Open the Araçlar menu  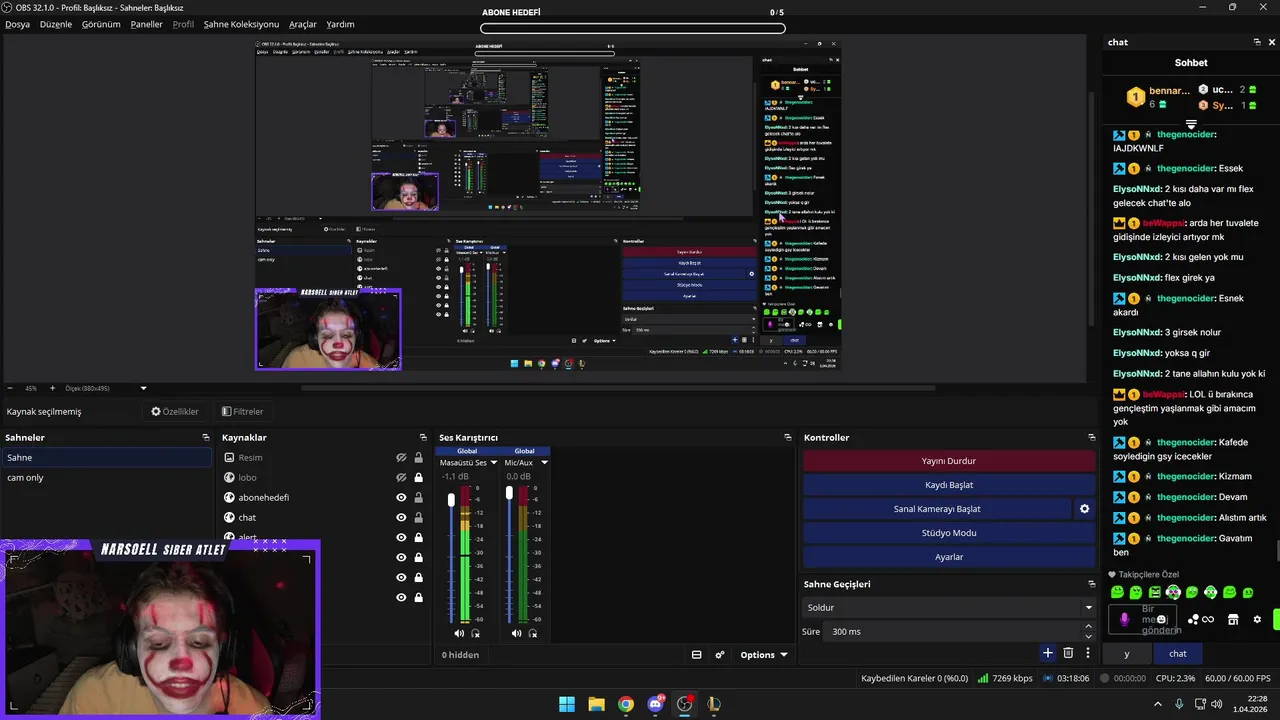coord(303,24)
